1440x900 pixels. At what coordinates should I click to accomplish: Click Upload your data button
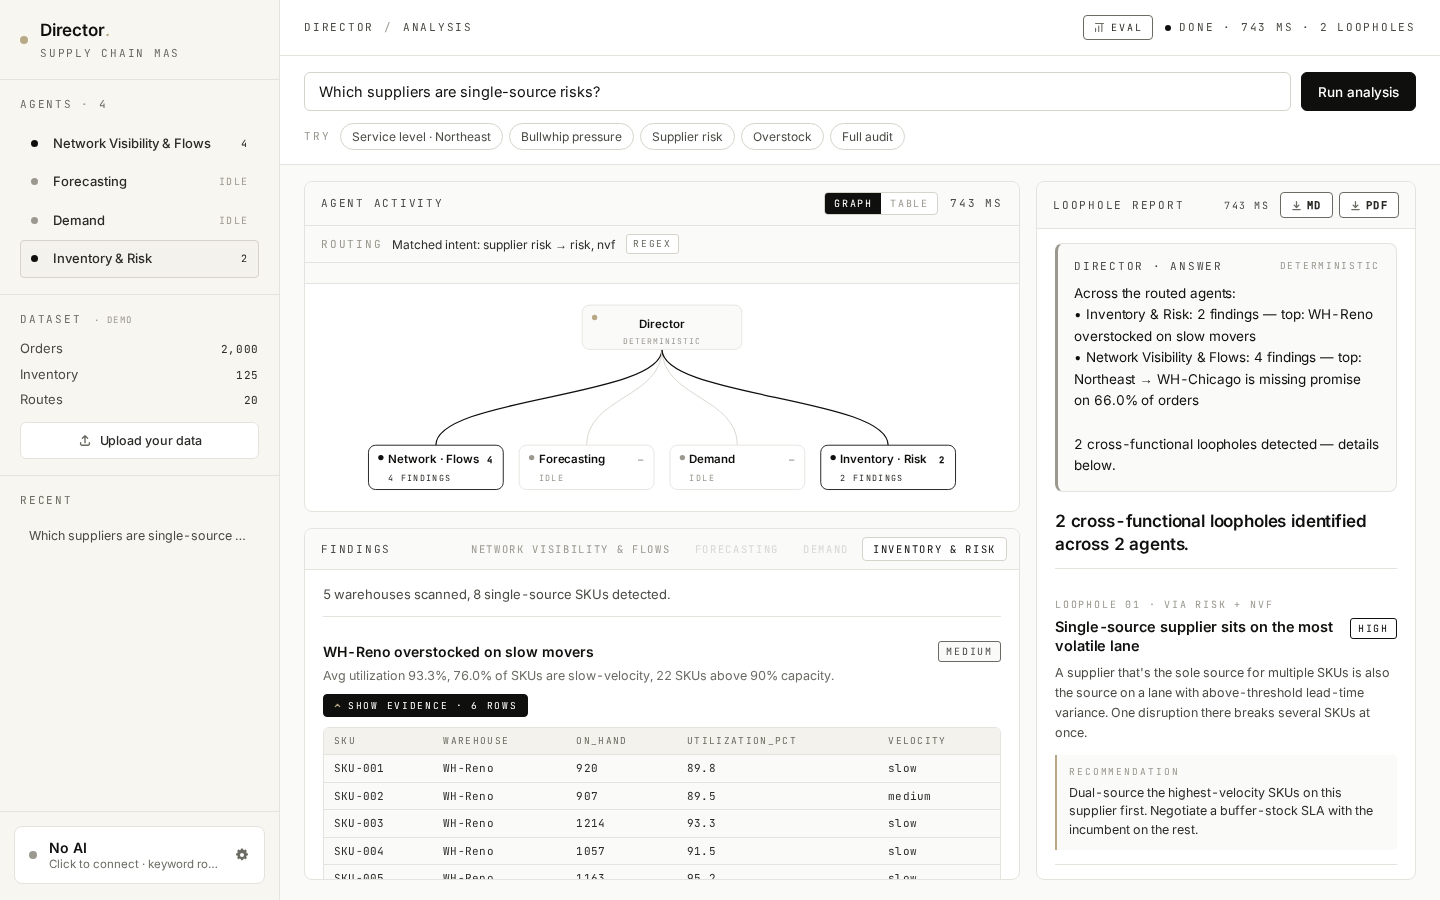click(139, 441)
